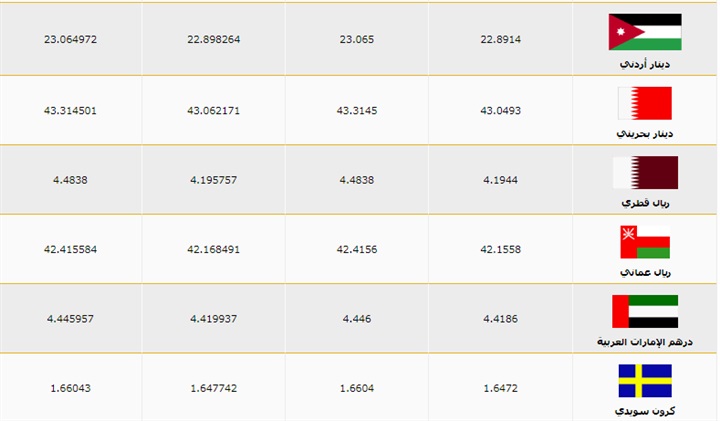720x421 pixels.
Task: Click the United Arab Emirates flag icon
Action: [x=645, y=311]
